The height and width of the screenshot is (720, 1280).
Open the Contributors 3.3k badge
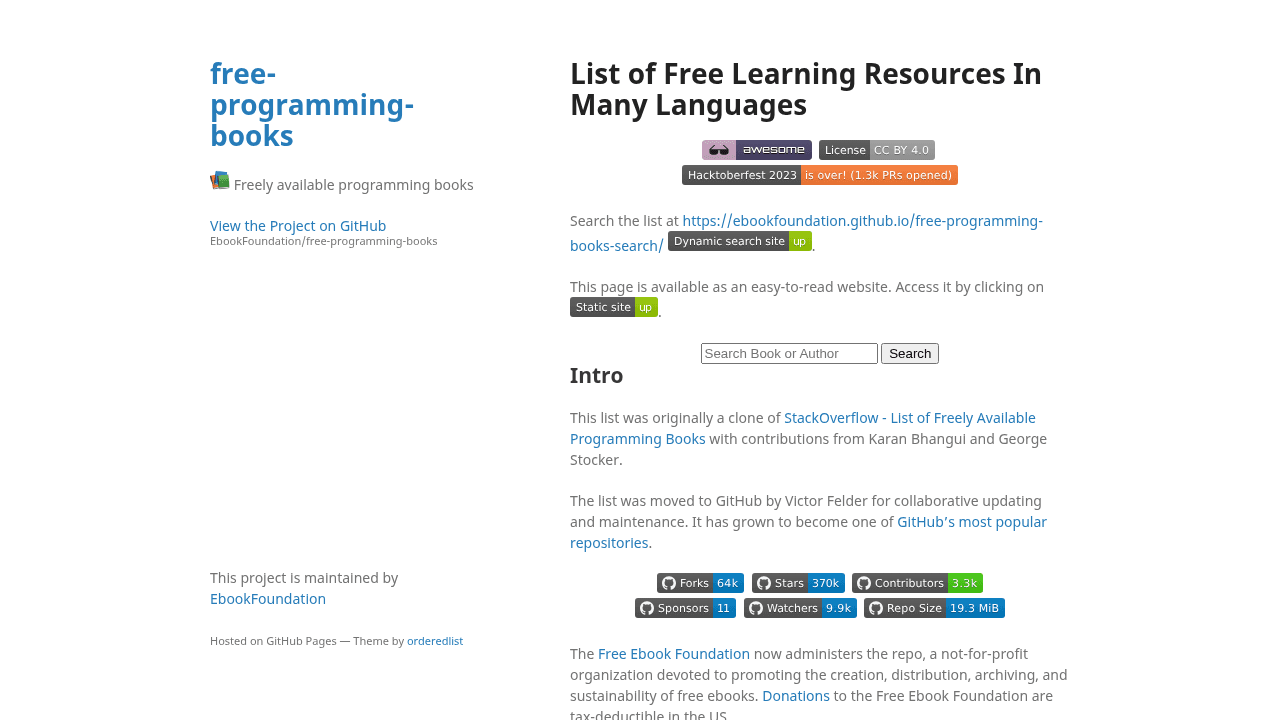pos(917,583)
